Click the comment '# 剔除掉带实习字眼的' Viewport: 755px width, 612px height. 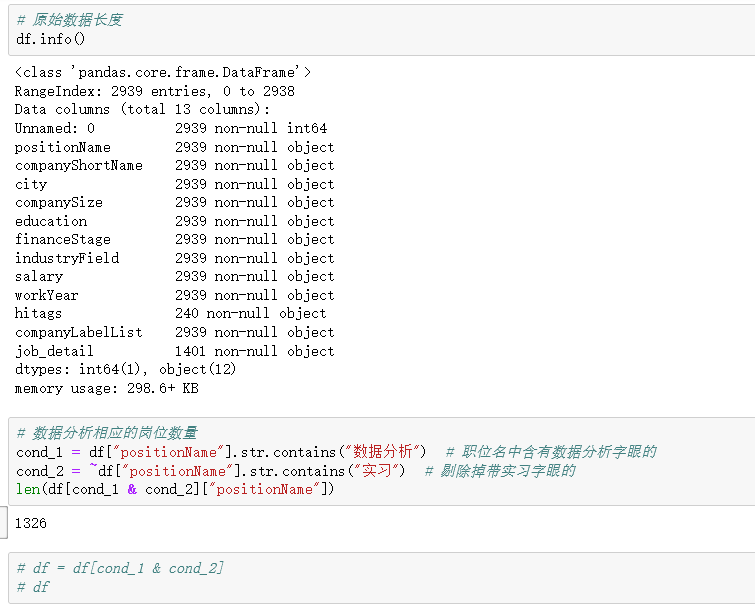click(500, 471)
